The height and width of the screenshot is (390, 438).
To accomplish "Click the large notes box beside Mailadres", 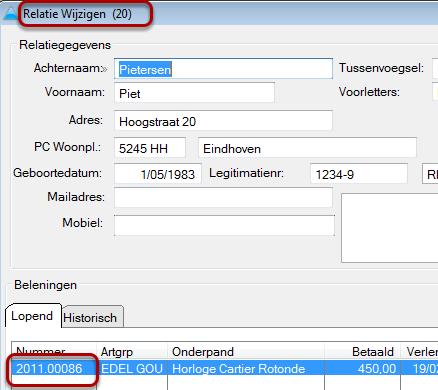I will 390,228.
